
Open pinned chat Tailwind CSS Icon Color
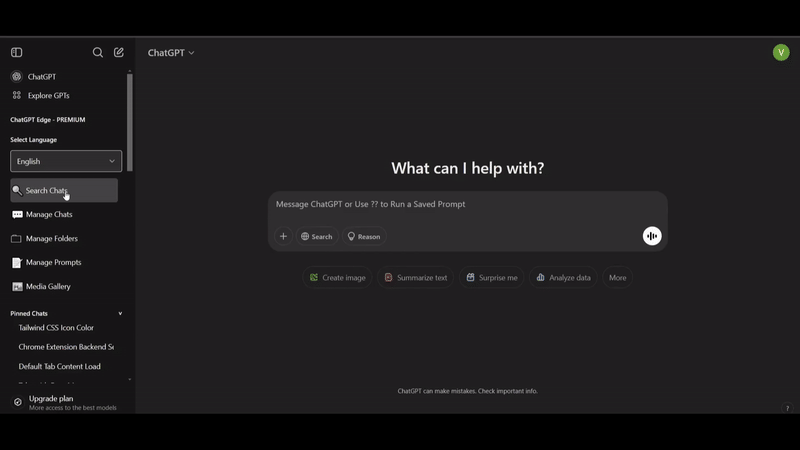[x=56, y=328]
